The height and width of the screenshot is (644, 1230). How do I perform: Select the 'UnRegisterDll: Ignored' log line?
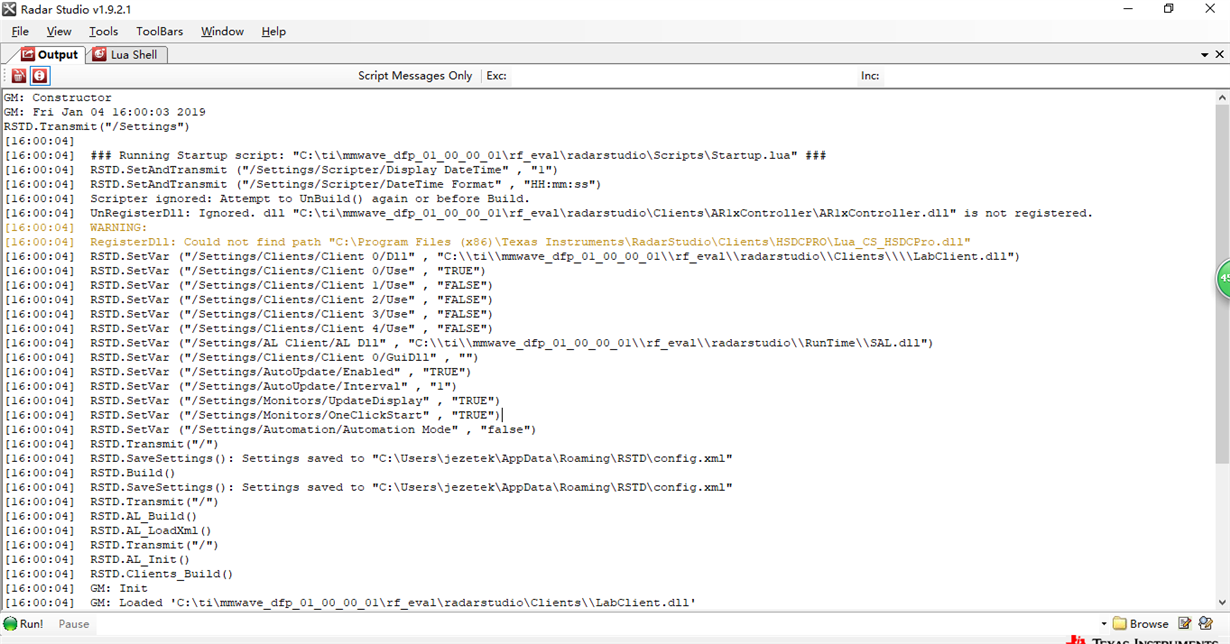click(x=548, y=214)
